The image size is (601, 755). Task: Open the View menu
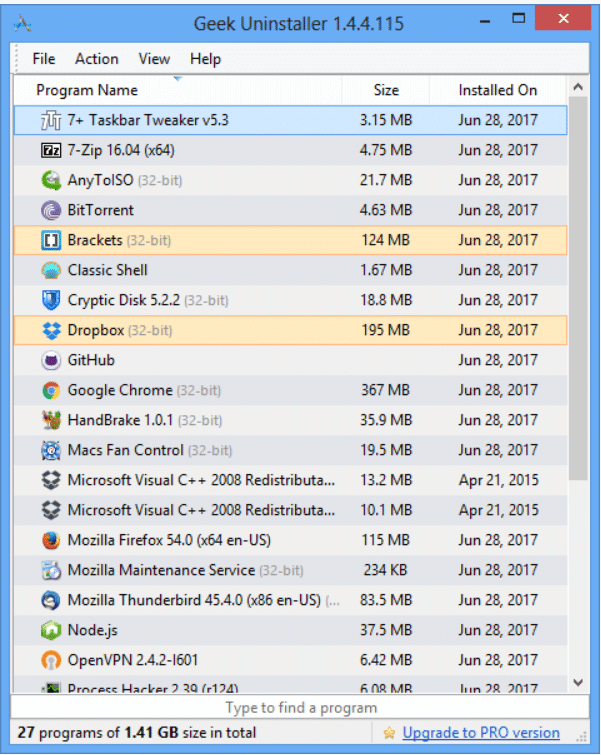coord(154,59)
